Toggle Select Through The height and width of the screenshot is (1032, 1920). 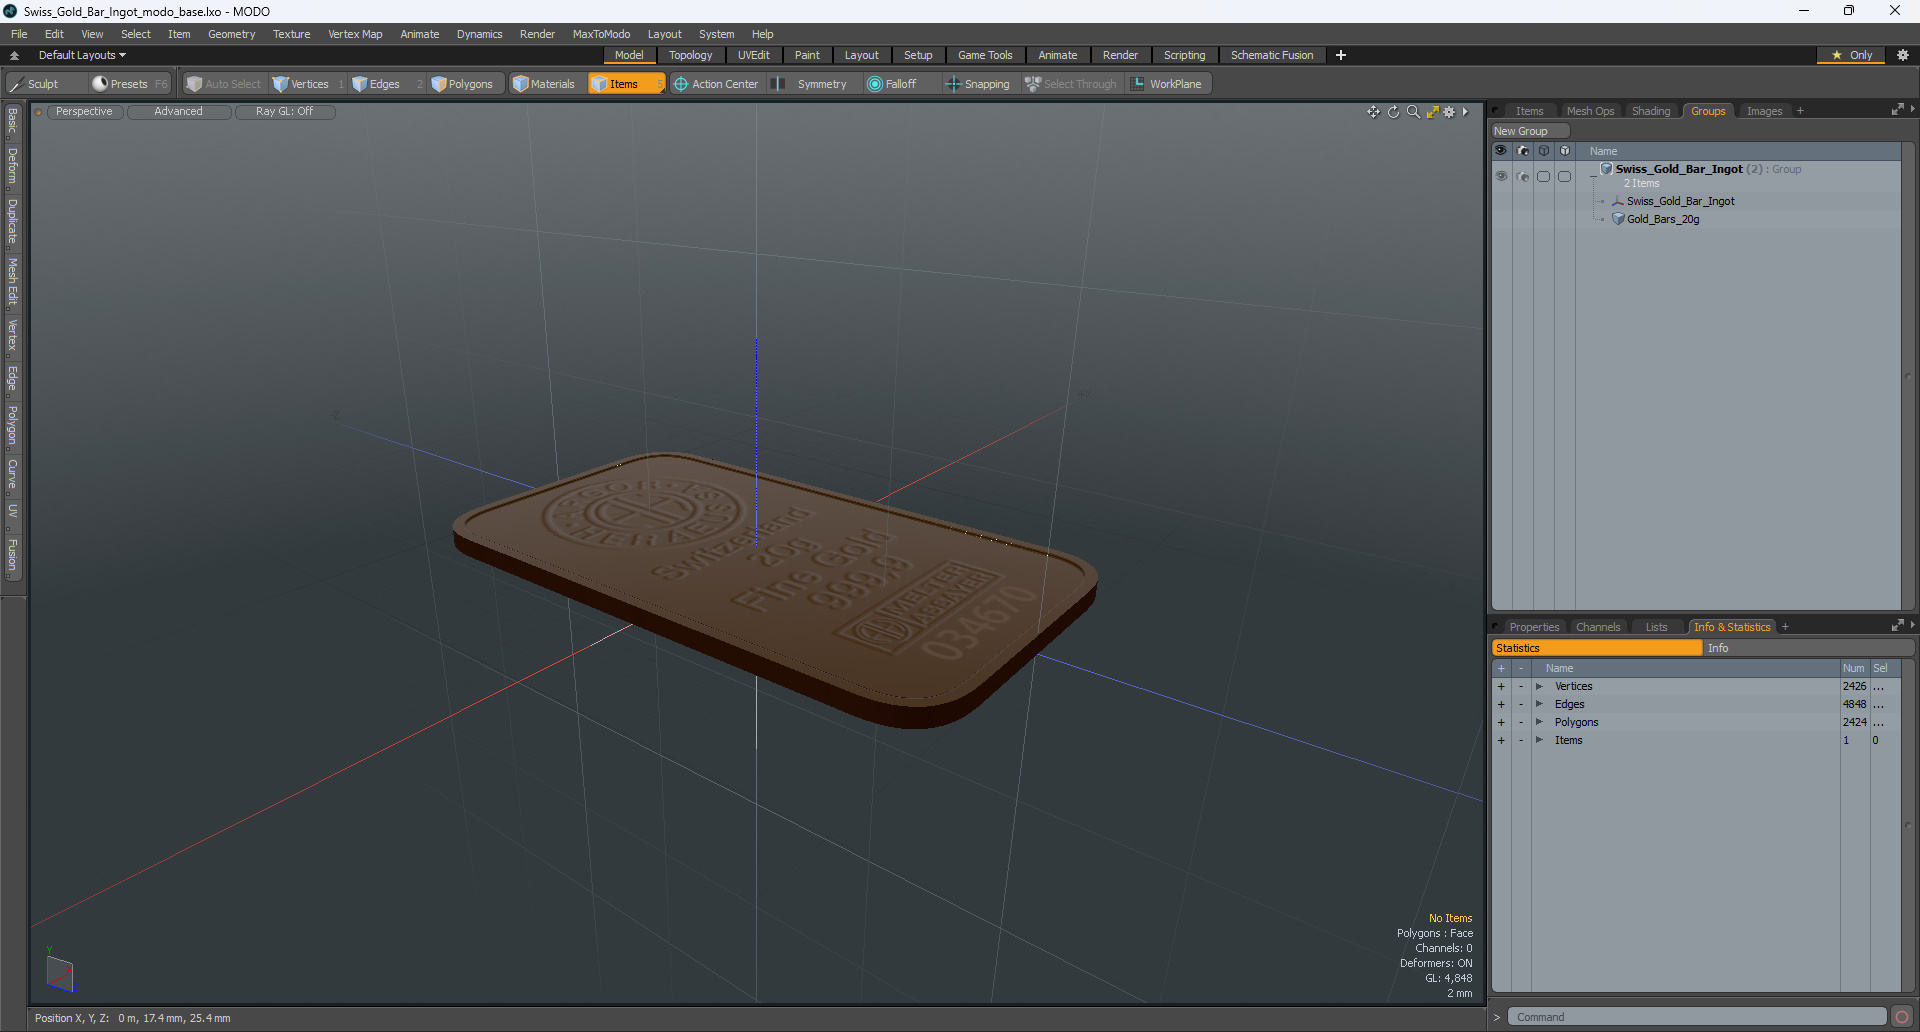pos(1071,84)
